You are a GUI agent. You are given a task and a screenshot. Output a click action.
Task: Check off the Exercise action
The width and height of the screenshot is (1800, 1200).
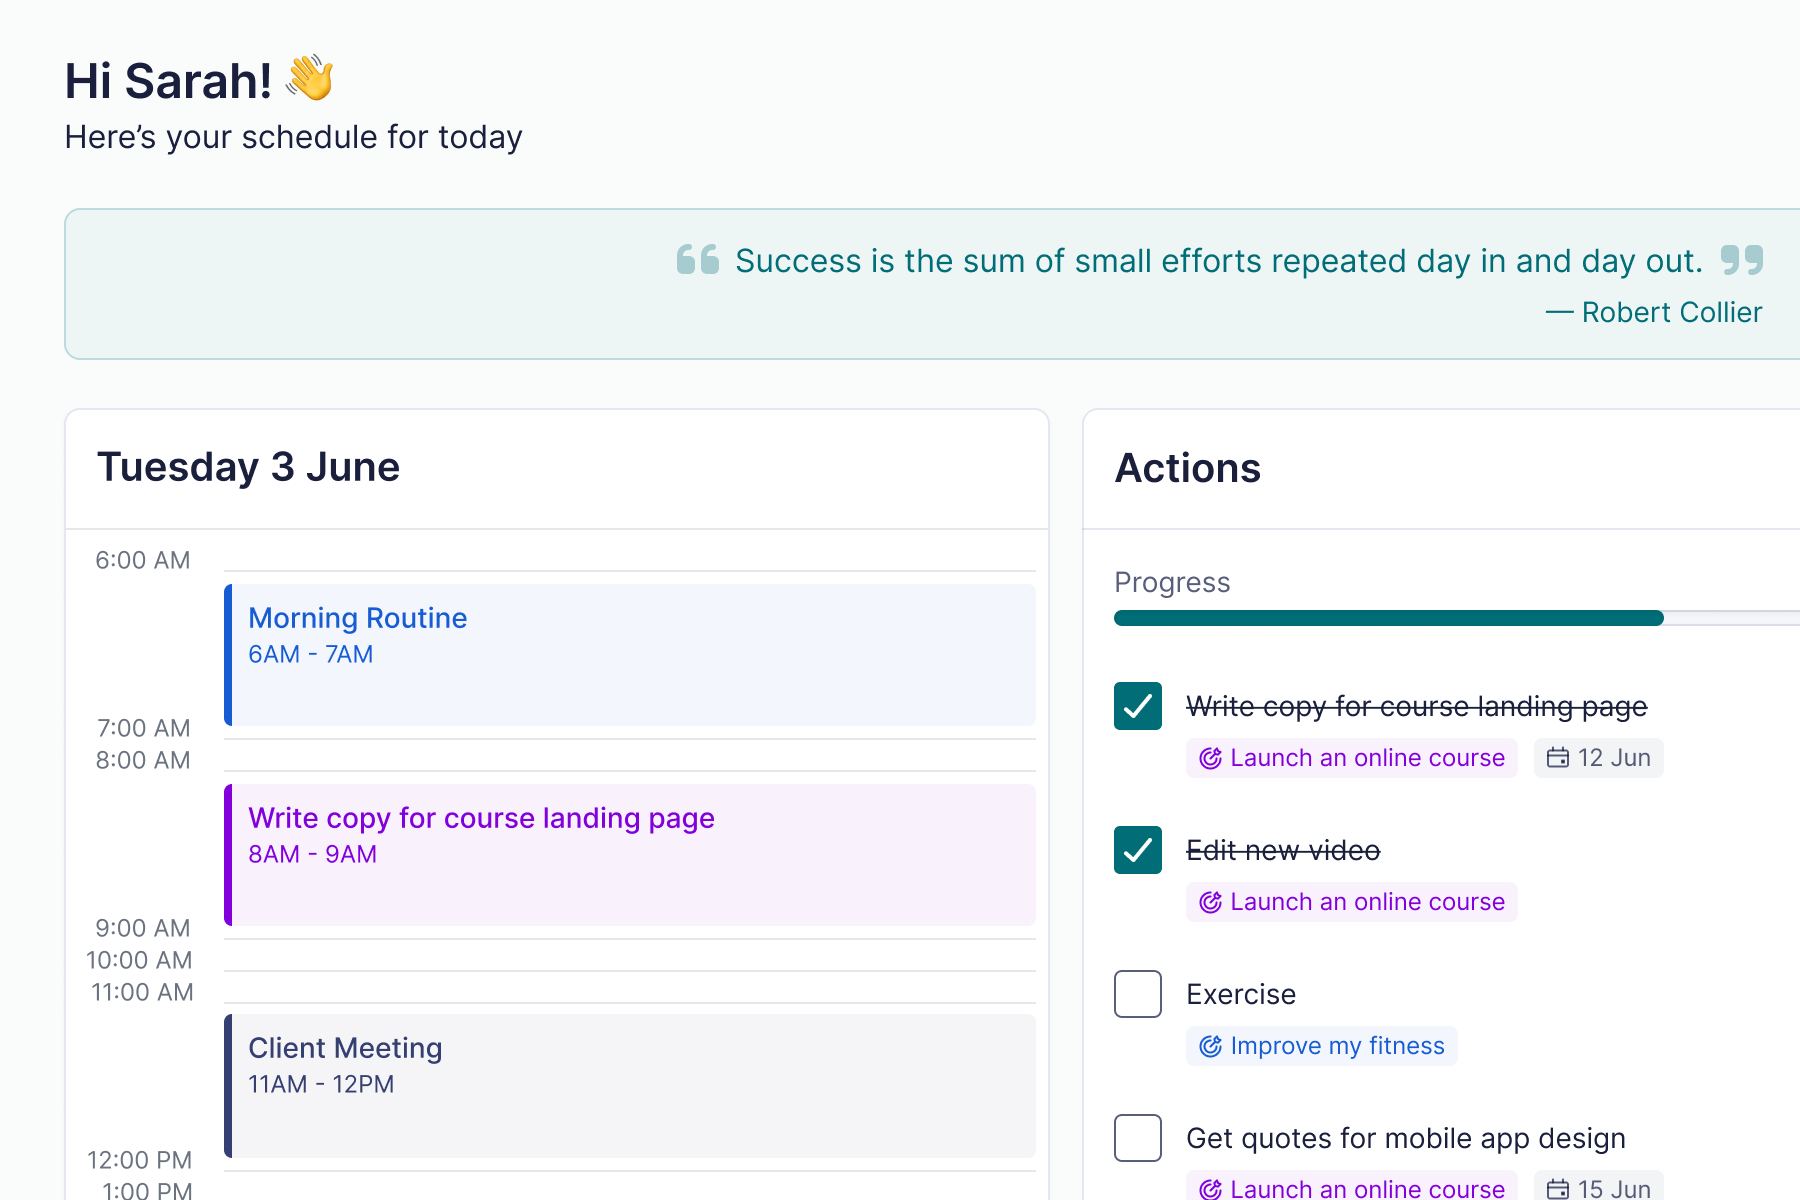pyautogui.click(x=1138, y=994)
